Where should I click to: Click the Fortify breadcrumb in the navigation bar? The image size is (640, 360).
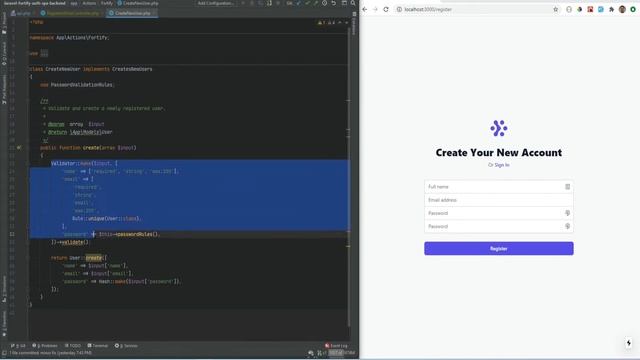coord(107,3)
